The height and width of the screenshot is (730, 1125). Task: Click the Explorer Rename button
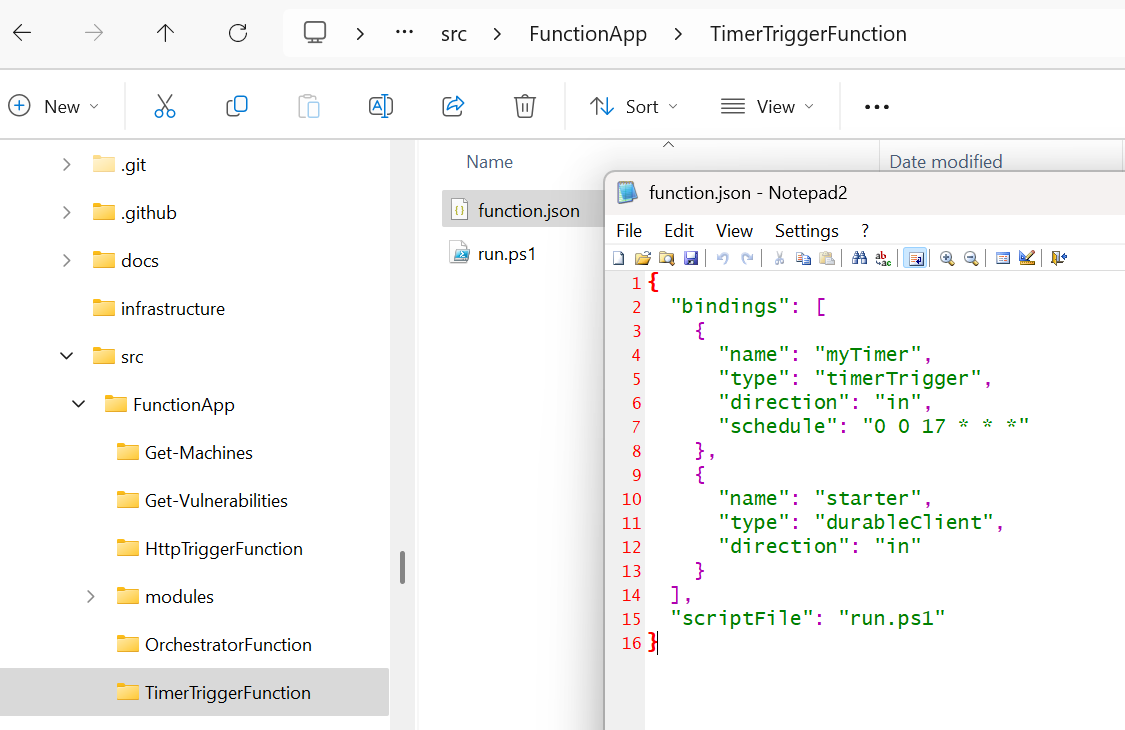380,106
